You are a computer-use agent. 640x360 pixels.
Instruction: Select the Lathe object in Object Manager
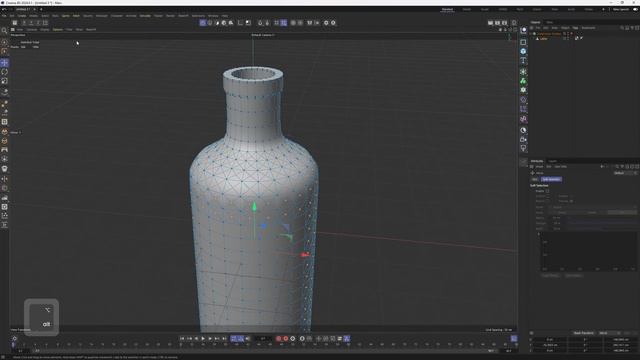544,38
